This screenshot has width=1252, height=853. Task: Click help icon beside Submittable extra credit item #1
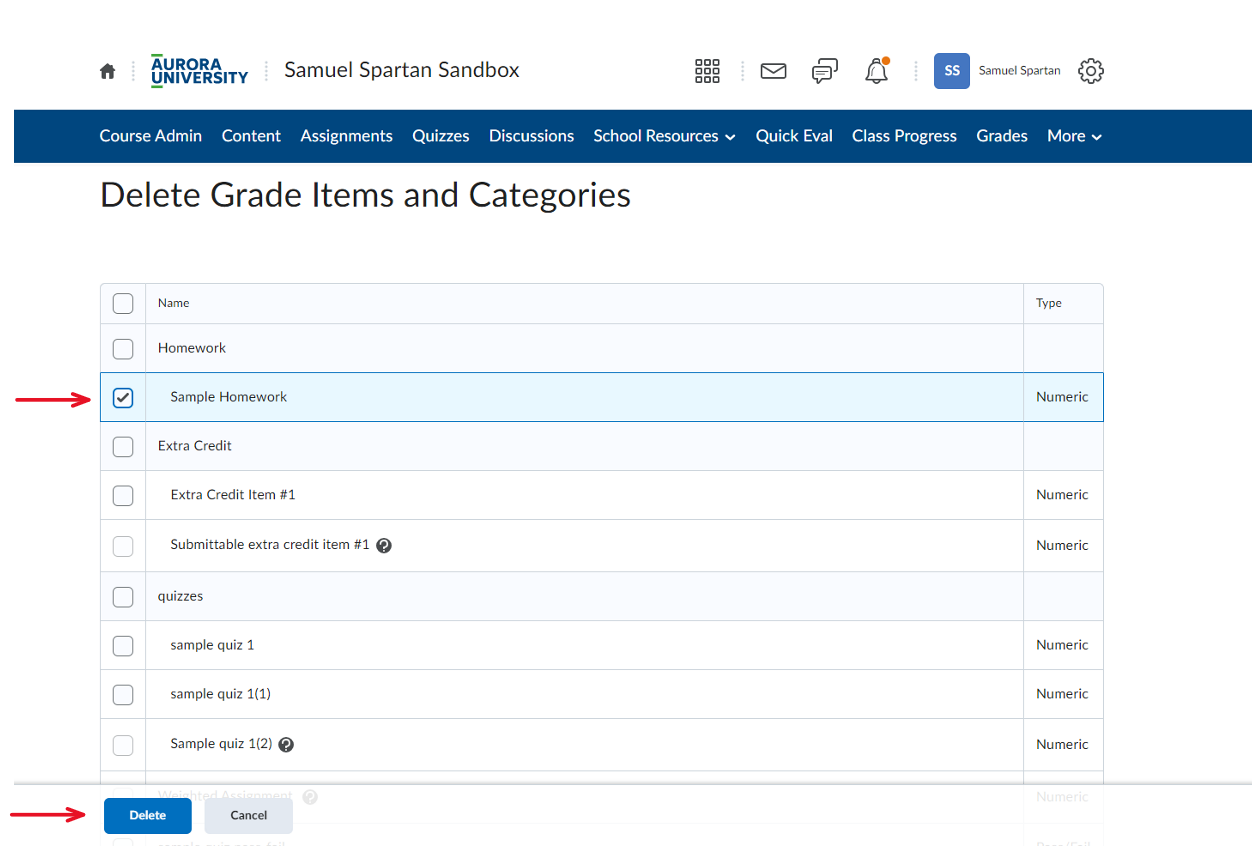click(384, 546)
